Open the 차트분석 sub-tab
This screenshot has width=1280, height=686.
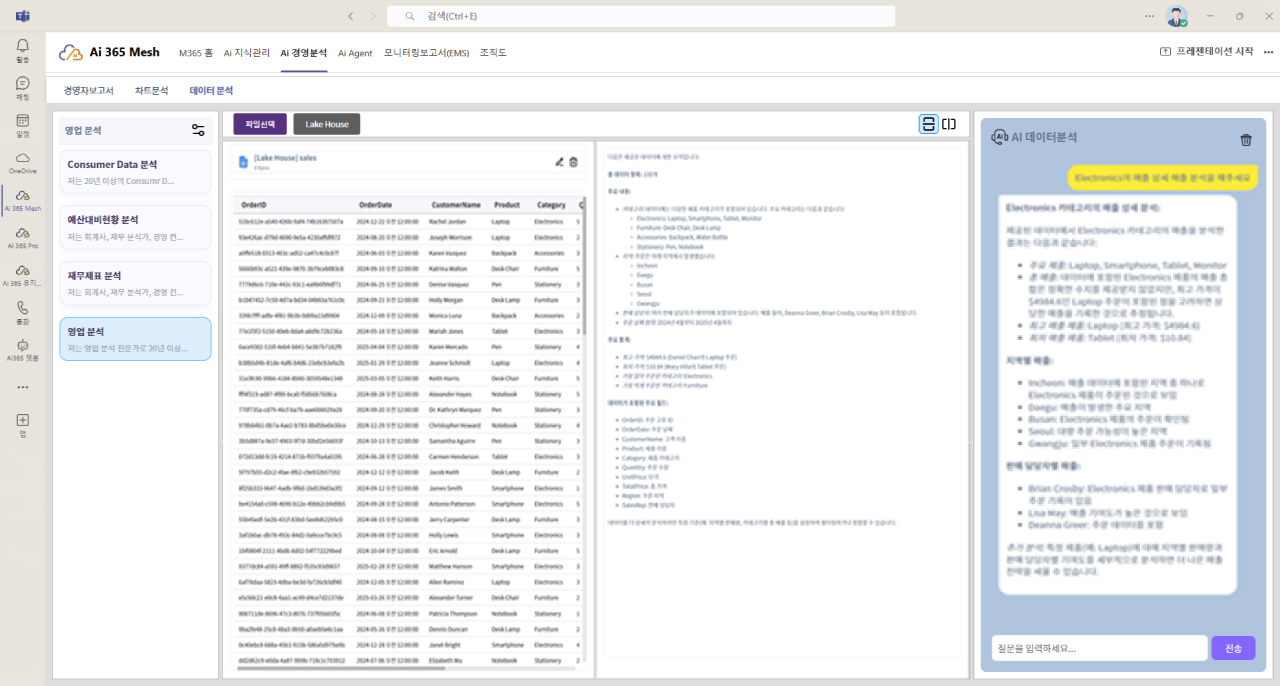coord(152,90)
